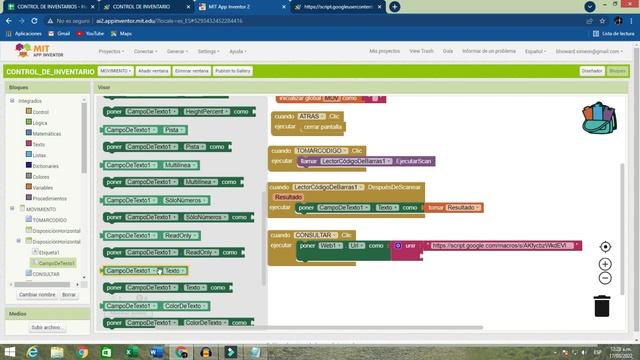Open the Generar dropdown menu
Image resolution: width=640 pixels, height=360 pixels.
pyautogui.click(x=177, y=51)
